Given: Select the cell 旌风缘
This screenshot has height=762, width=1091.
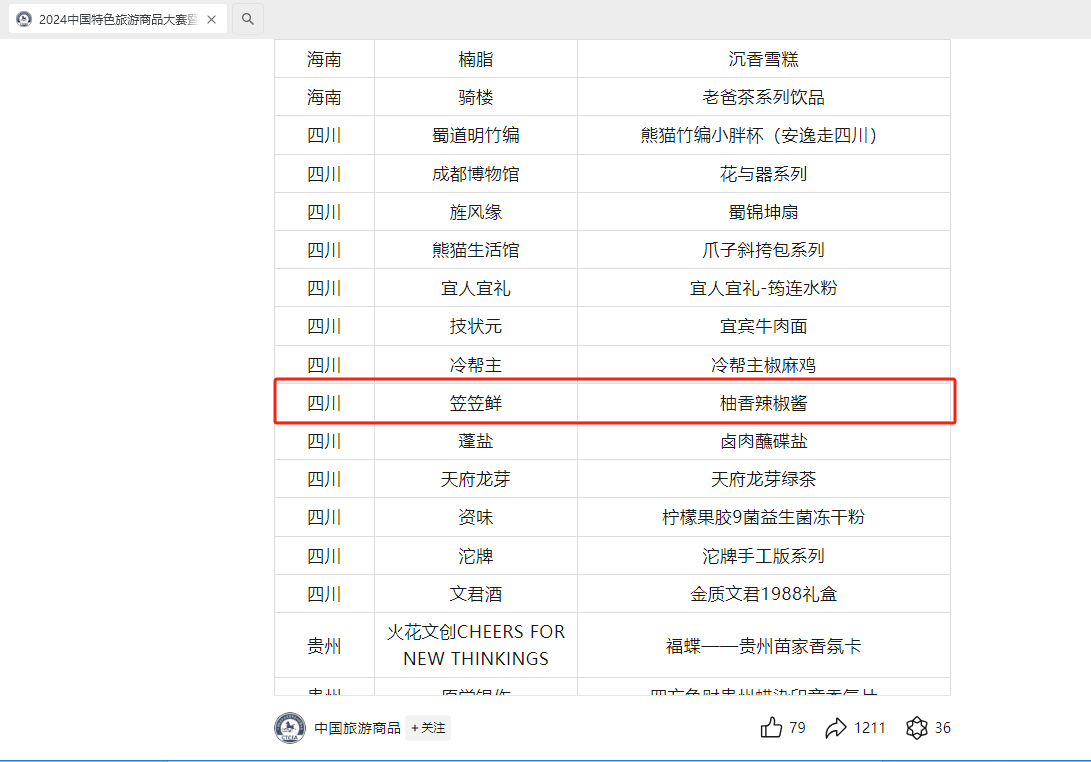Looking at the screenshot, I should (x=476, y=212).
